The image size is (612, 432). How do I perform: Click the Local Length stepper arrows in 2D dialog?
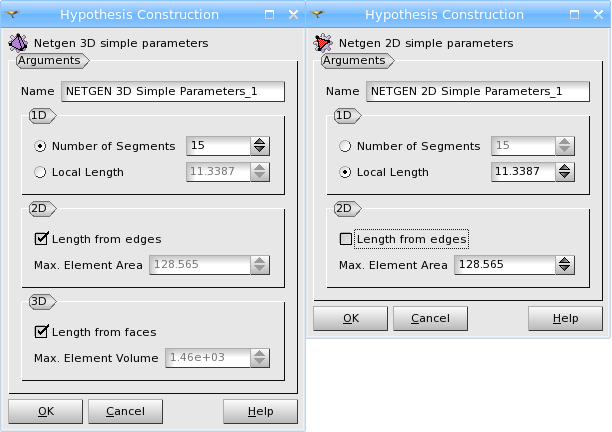click(x=564, y=172)
